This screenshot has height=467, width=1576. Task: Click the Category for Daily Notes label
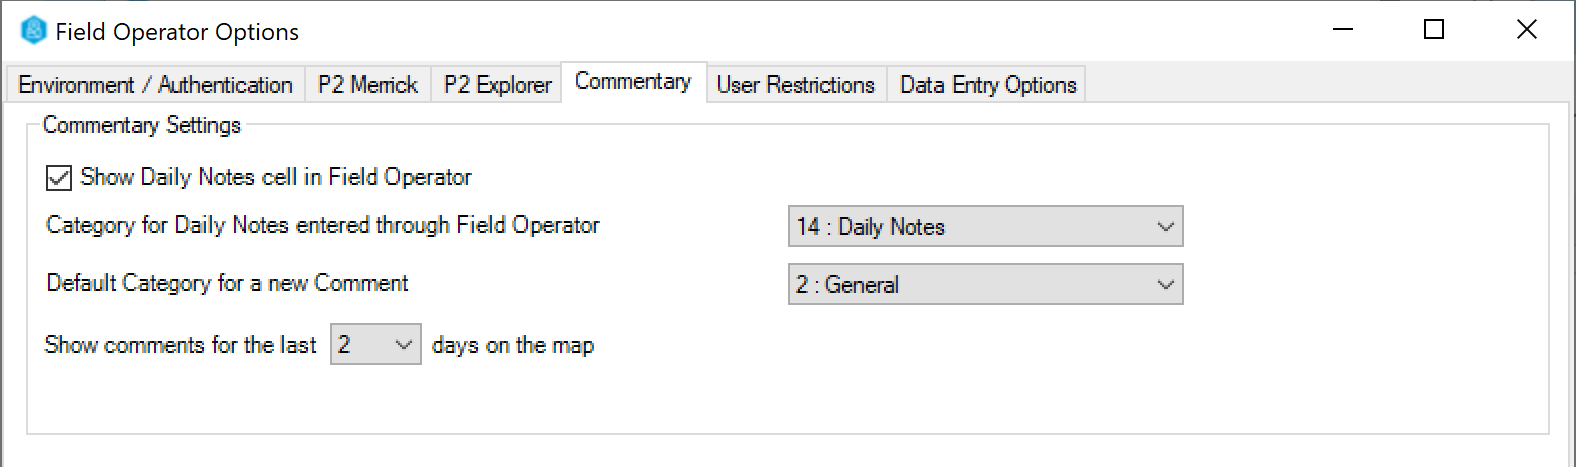coord(323,226)
